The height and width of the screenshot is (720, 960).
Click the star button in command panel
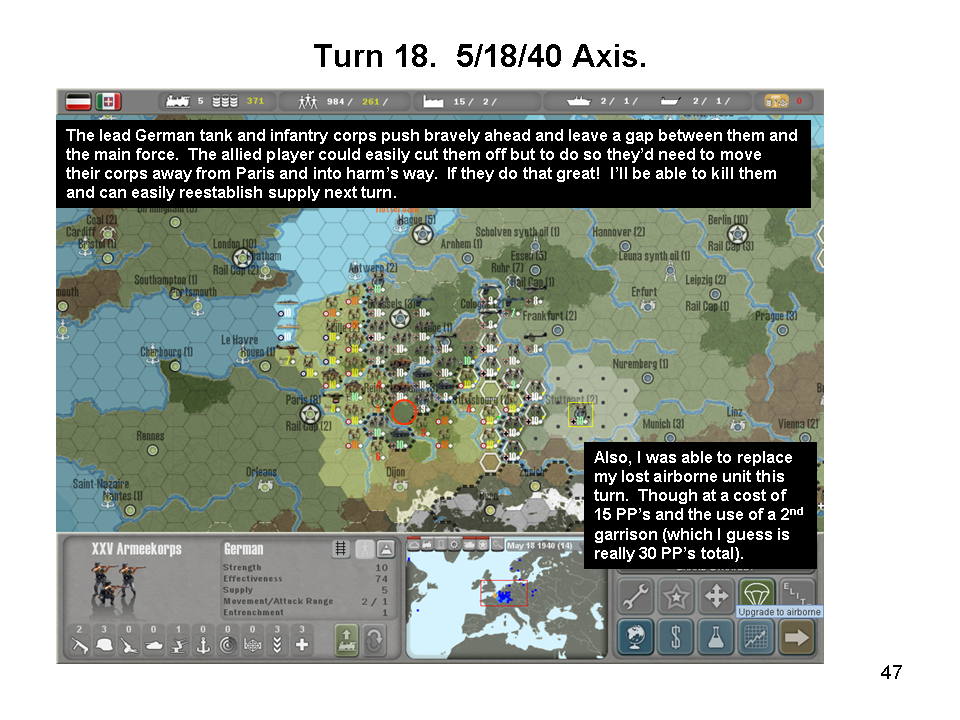[676, 597]
